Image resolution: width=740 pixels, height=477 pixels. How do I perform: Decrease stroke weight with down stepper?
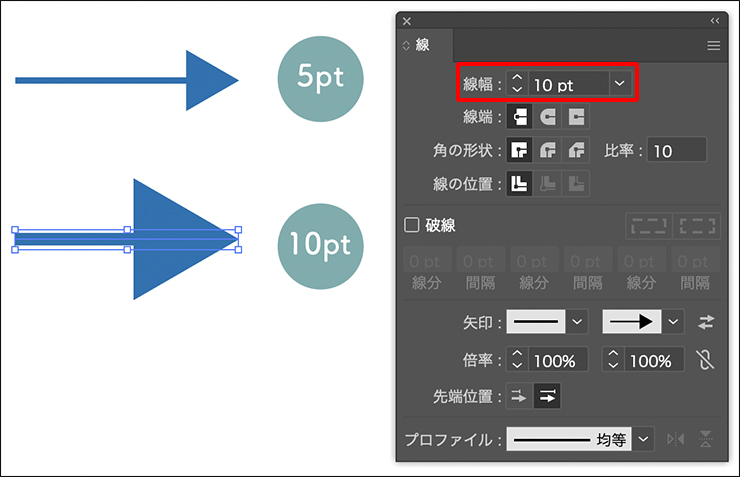coord(517,89)
